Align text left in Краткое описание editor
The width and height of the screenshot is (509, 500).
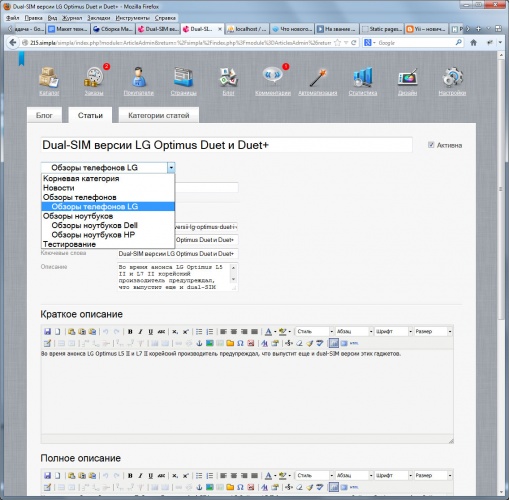pyautogui.click(x=223, y=331)
